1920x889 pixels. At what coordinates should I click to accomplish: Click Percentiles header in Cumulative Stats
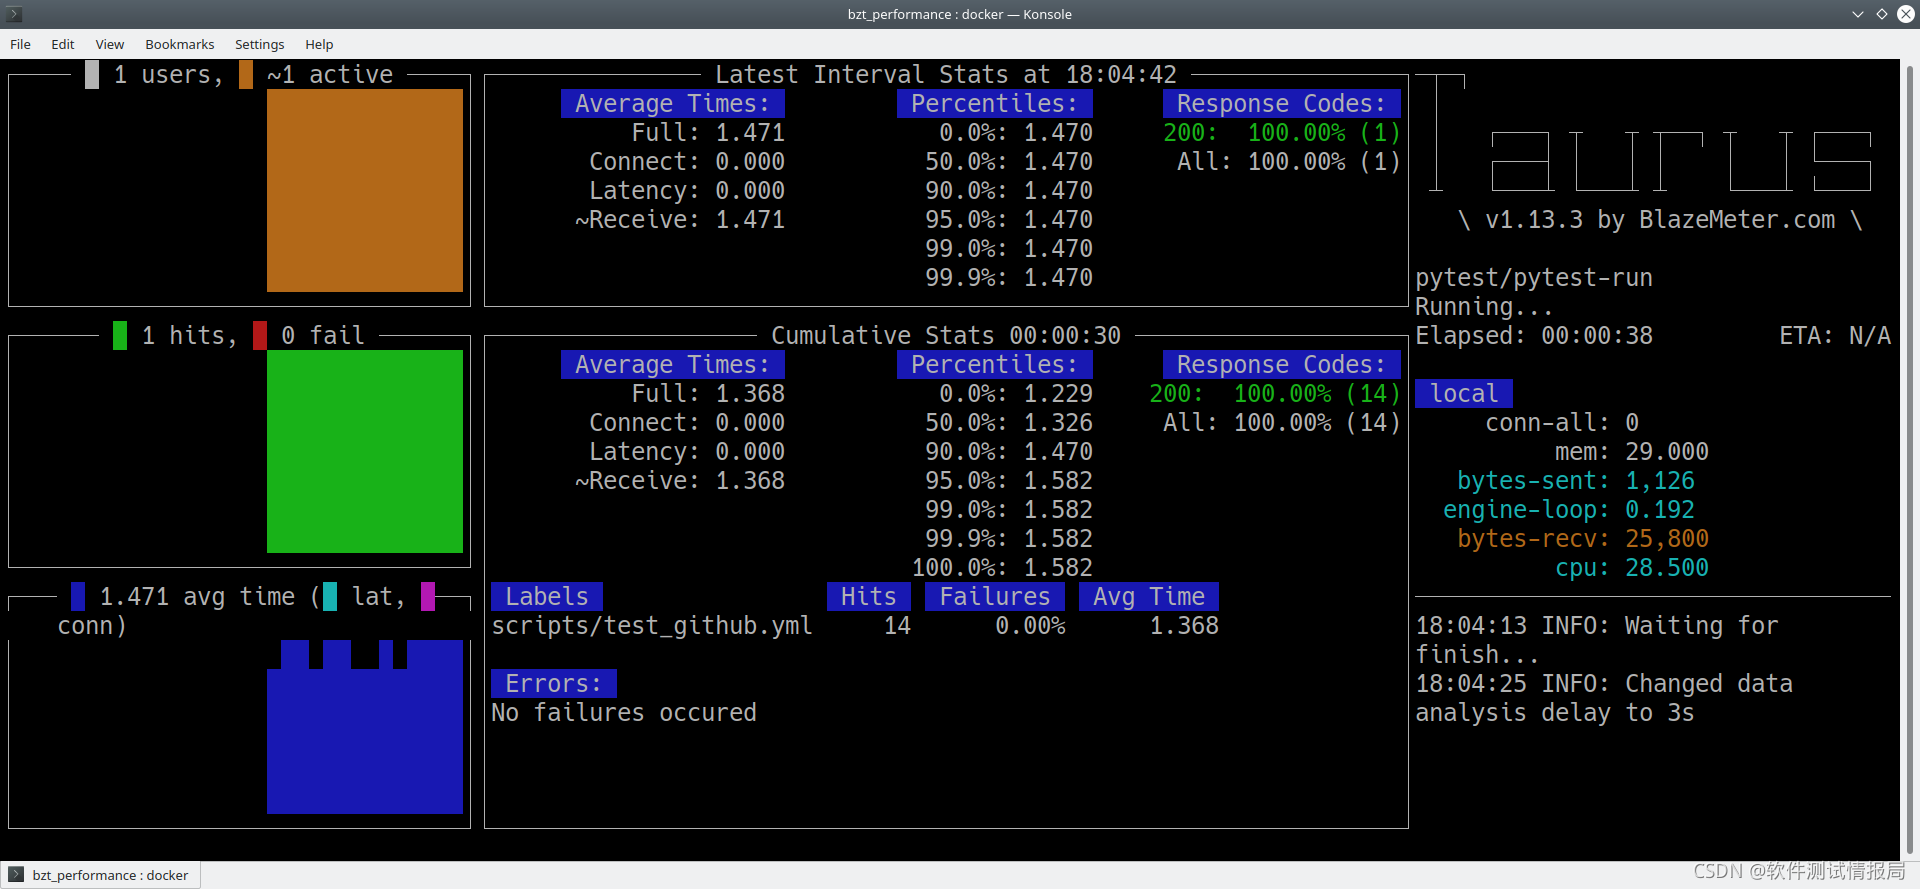tap(995, 365)
